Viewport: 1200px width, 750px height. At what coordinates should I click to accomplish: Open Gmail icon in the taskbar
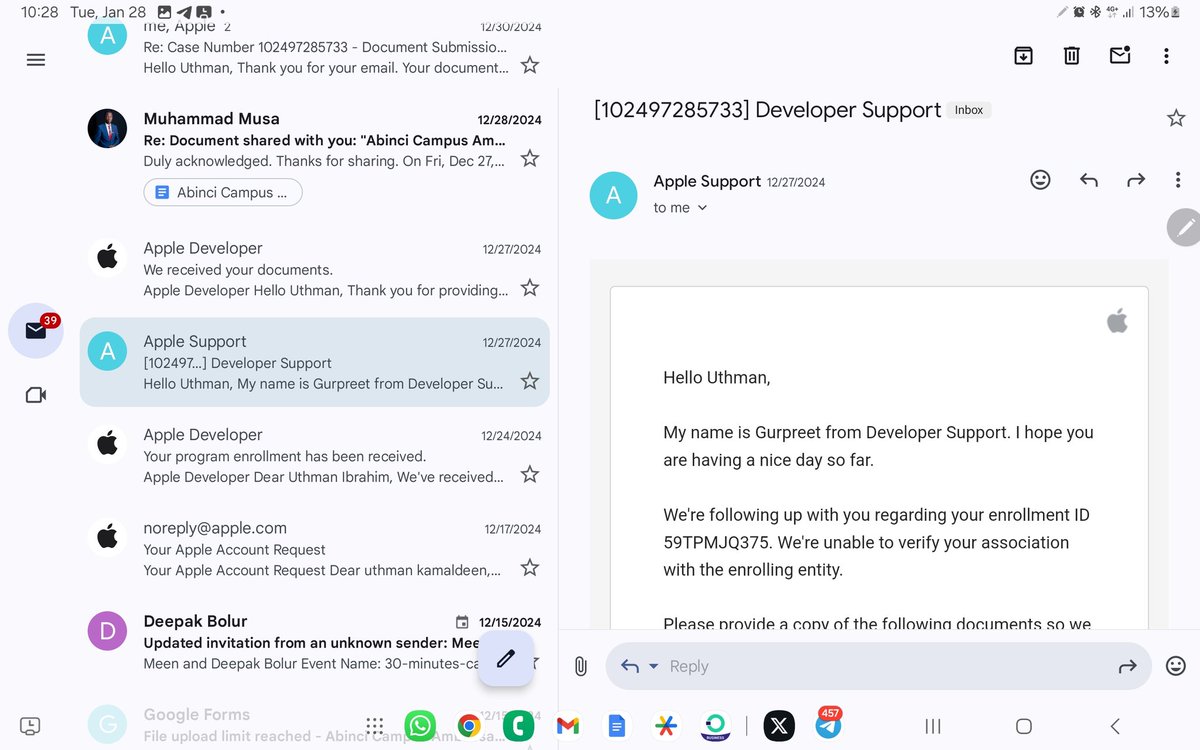pyautogui.click(x=567, y=726)
